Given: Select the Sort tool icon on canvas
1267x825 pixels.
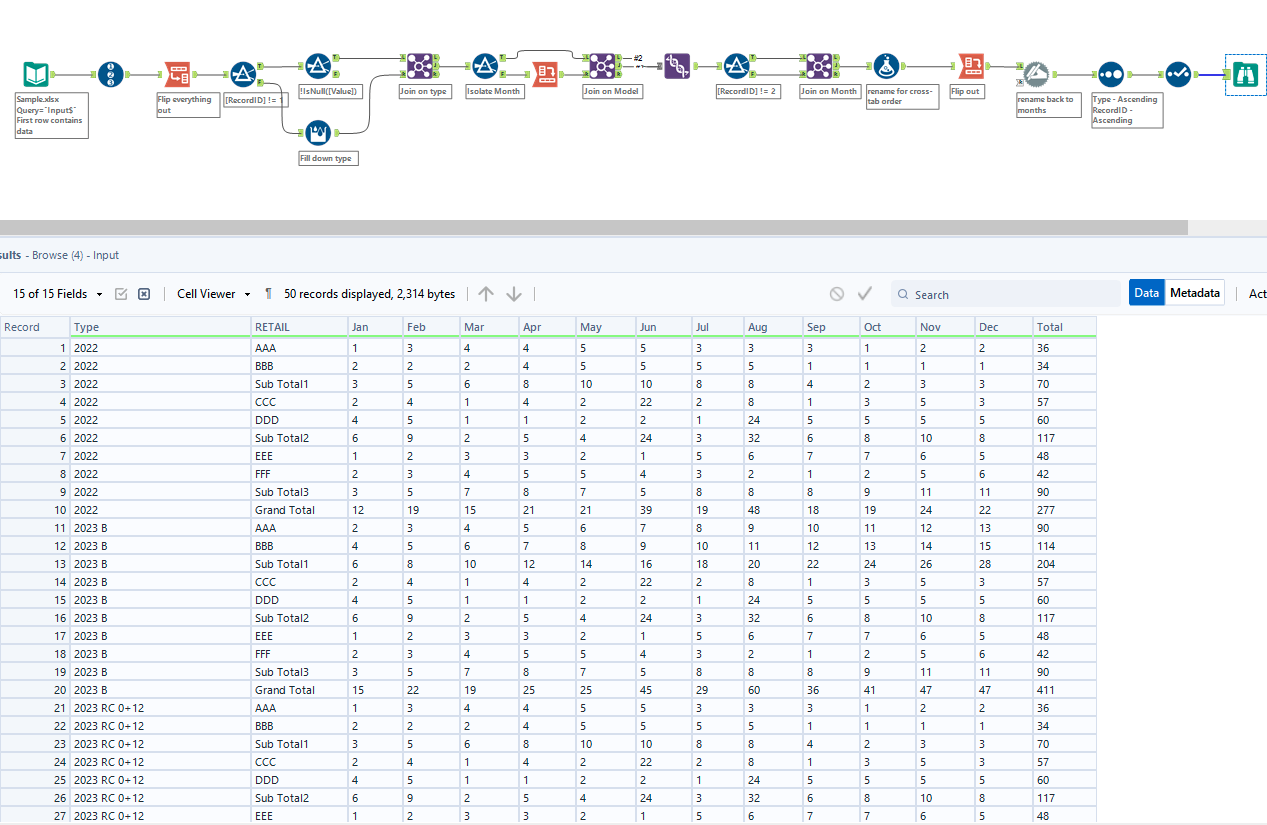Looking at the screenshot, I should [x=1110, y=74].
